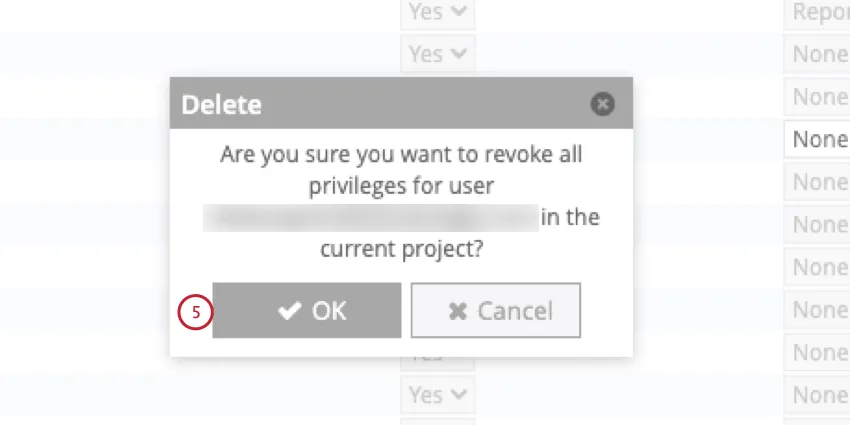Click the None field directly above the highlighted one
The width and height of the screenshot is (850, 425).
coord(818,97)
